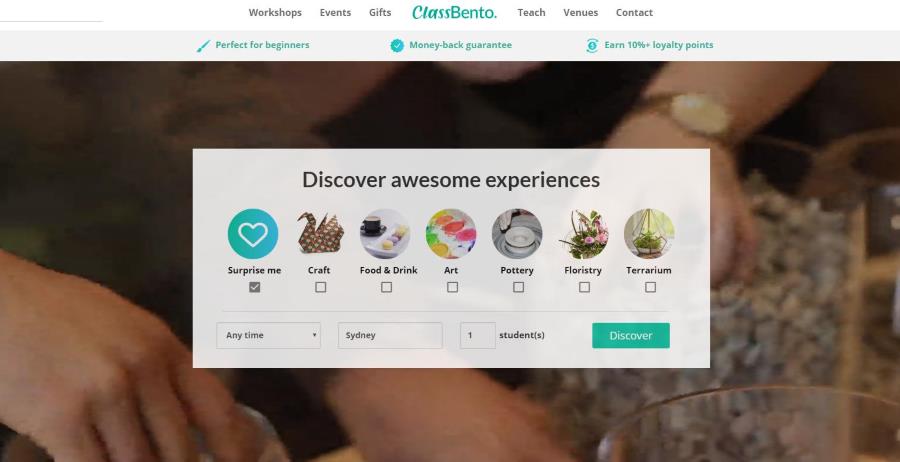Pick the Art paint palette icon
The width and height of the screenshot is (900, 462).
coord(451,234)
